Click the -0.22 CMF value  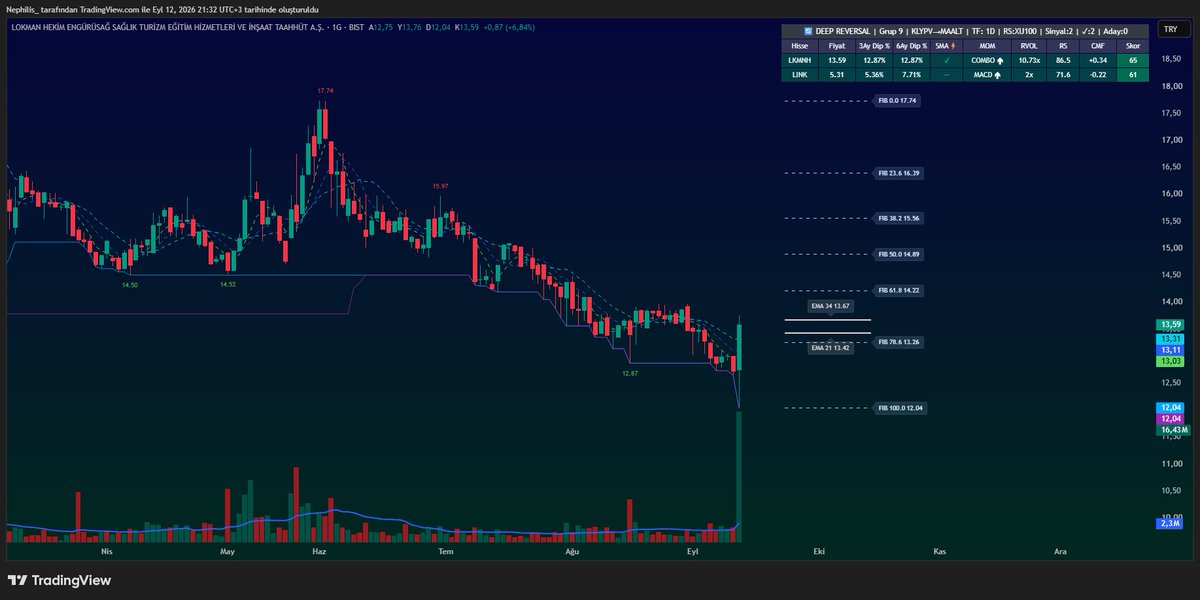tap(1097, 74)
